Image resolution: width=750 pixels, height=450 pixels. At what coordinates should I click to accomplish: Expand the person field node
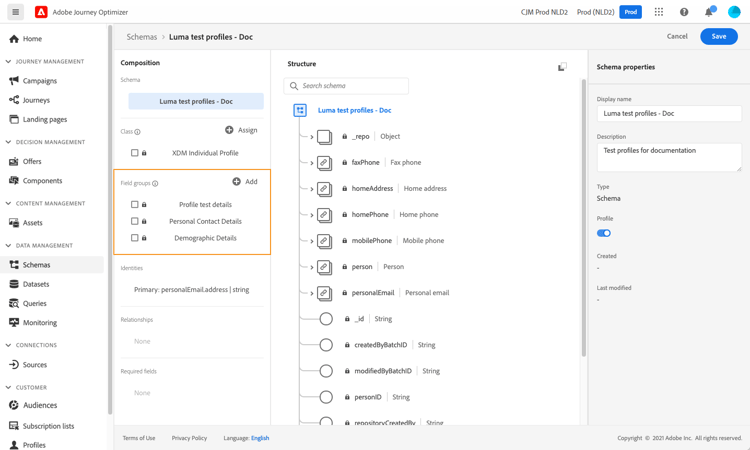pos(312,267)
